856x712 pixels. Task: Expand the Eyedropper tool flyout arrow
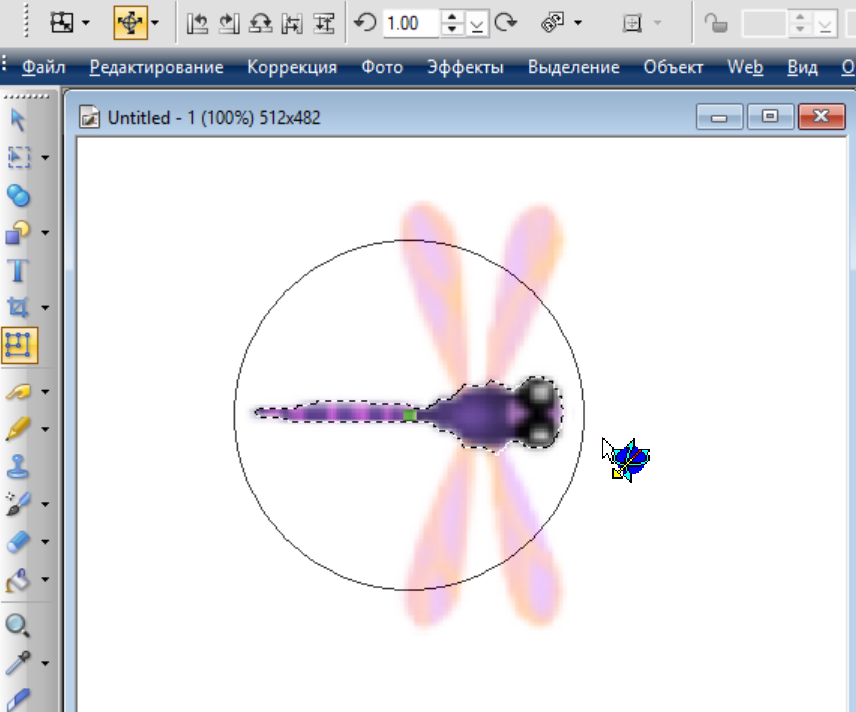point(45,663)
